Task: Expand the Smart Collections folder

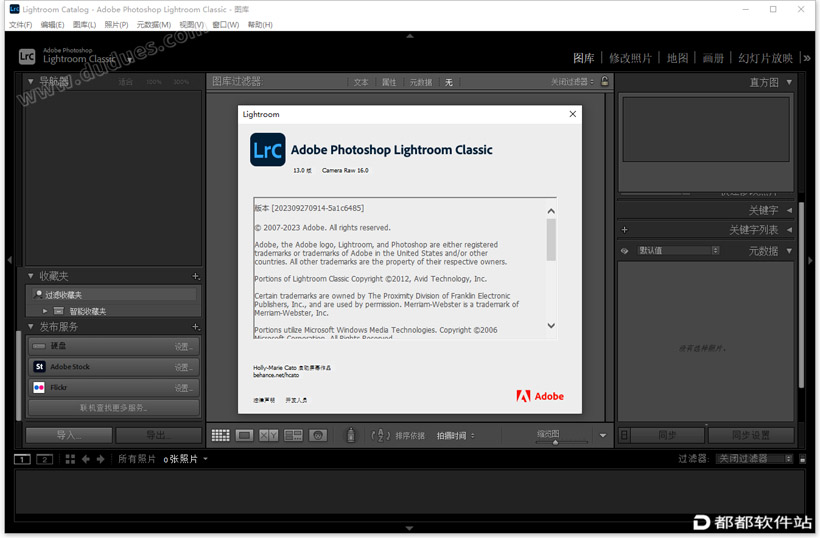Action: pos(45,311)
